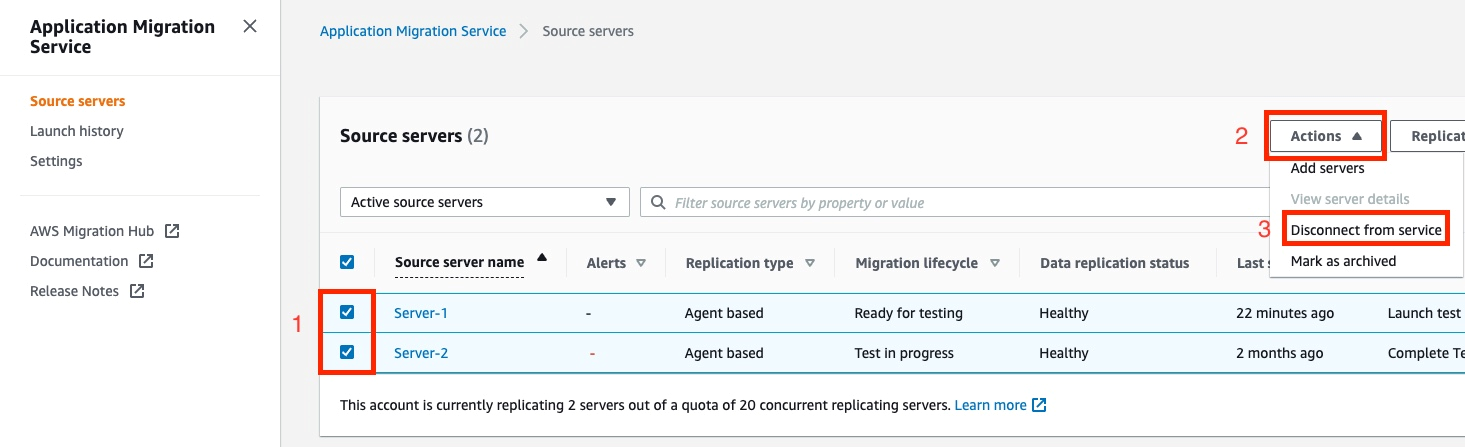Close the Application Migration Service sidebar

(x=250, y=26)
